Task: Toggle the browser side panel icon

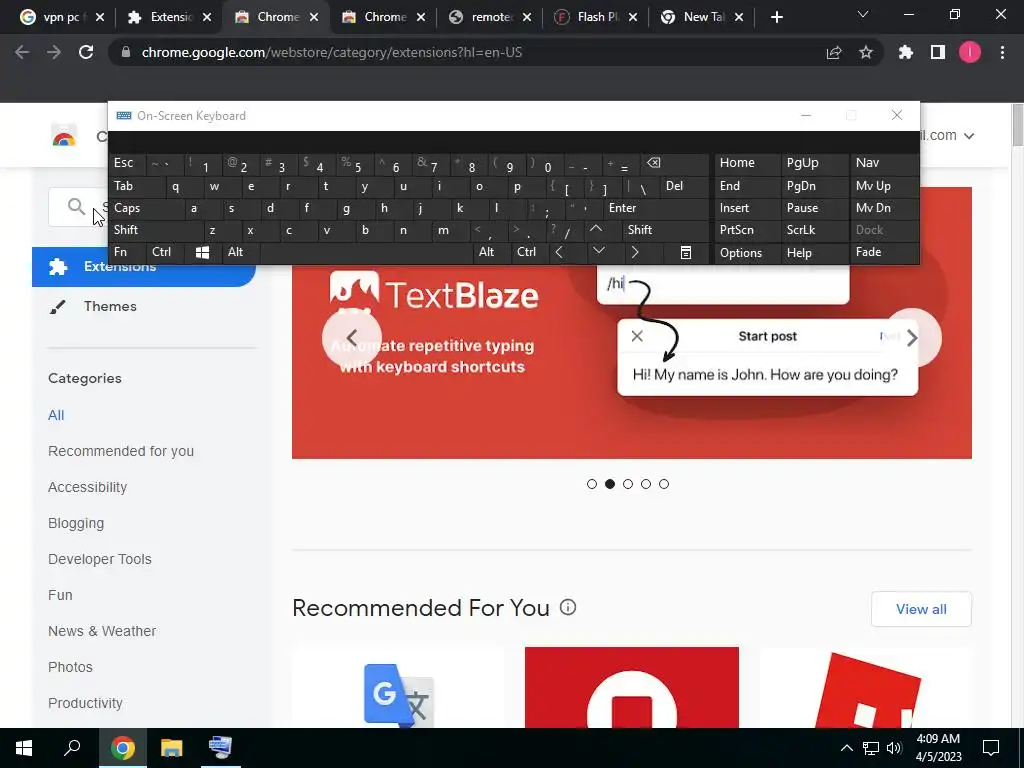Action: pyautogui.click(x=938, y=52)
